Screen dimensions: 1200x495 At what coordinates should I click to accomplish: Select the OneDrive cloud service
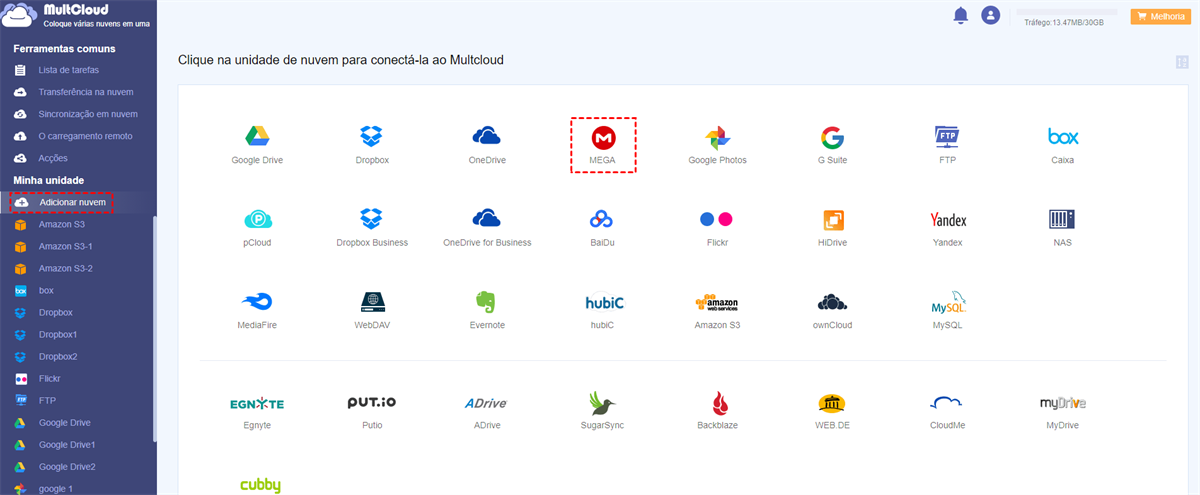point(486,136)
